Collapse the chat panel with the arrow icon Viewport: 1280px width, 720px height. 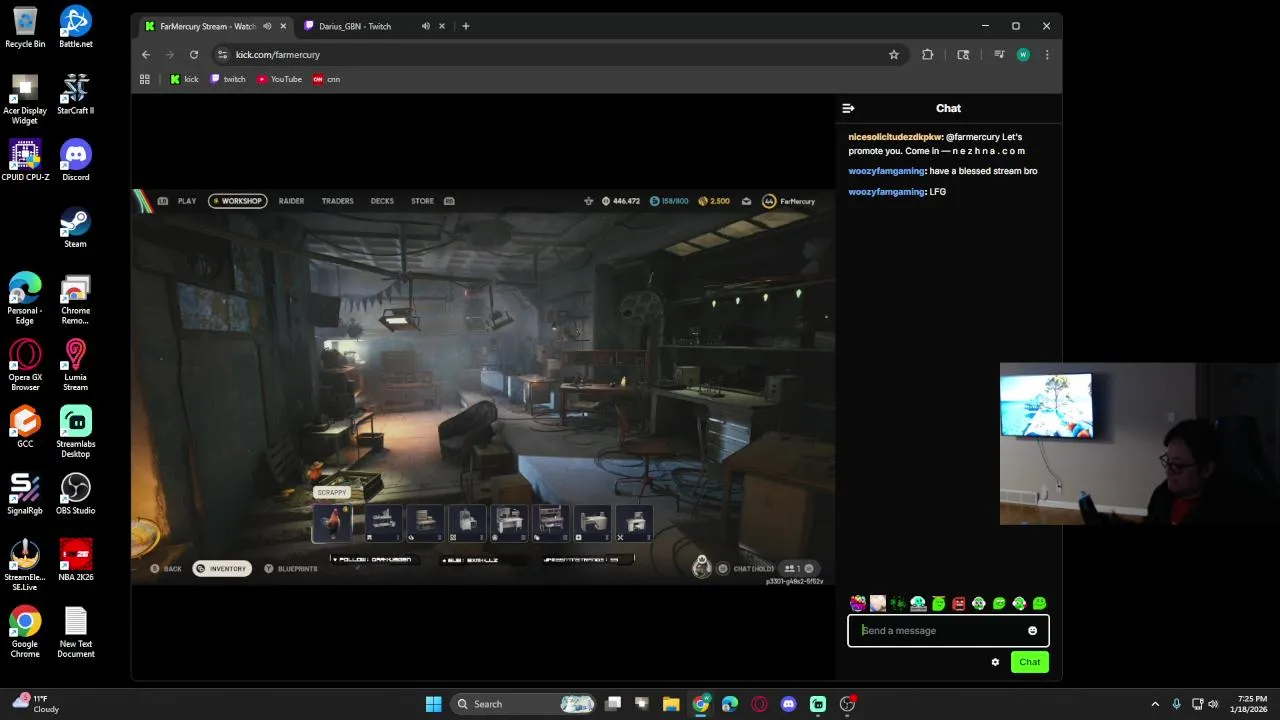[x=848, y=108]
